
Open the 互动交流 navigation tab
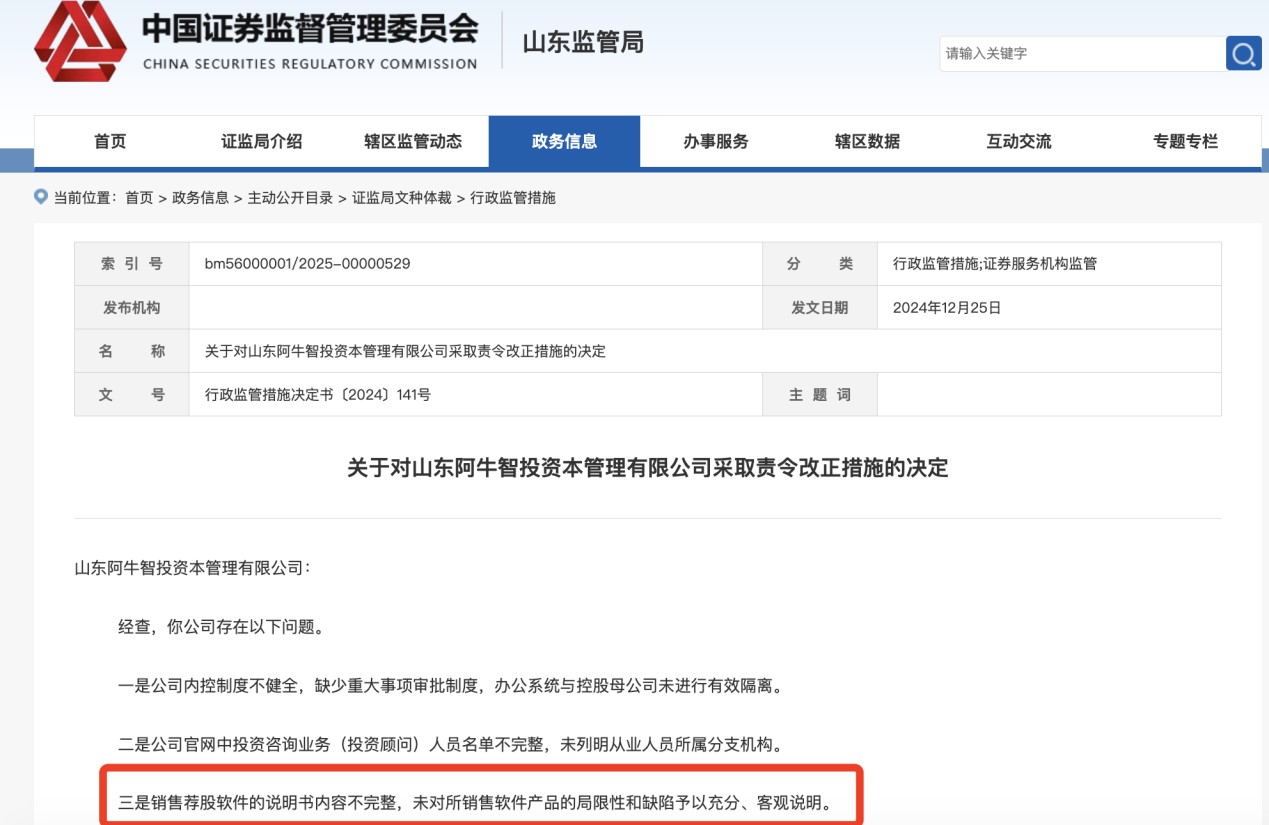point(1019,141)
